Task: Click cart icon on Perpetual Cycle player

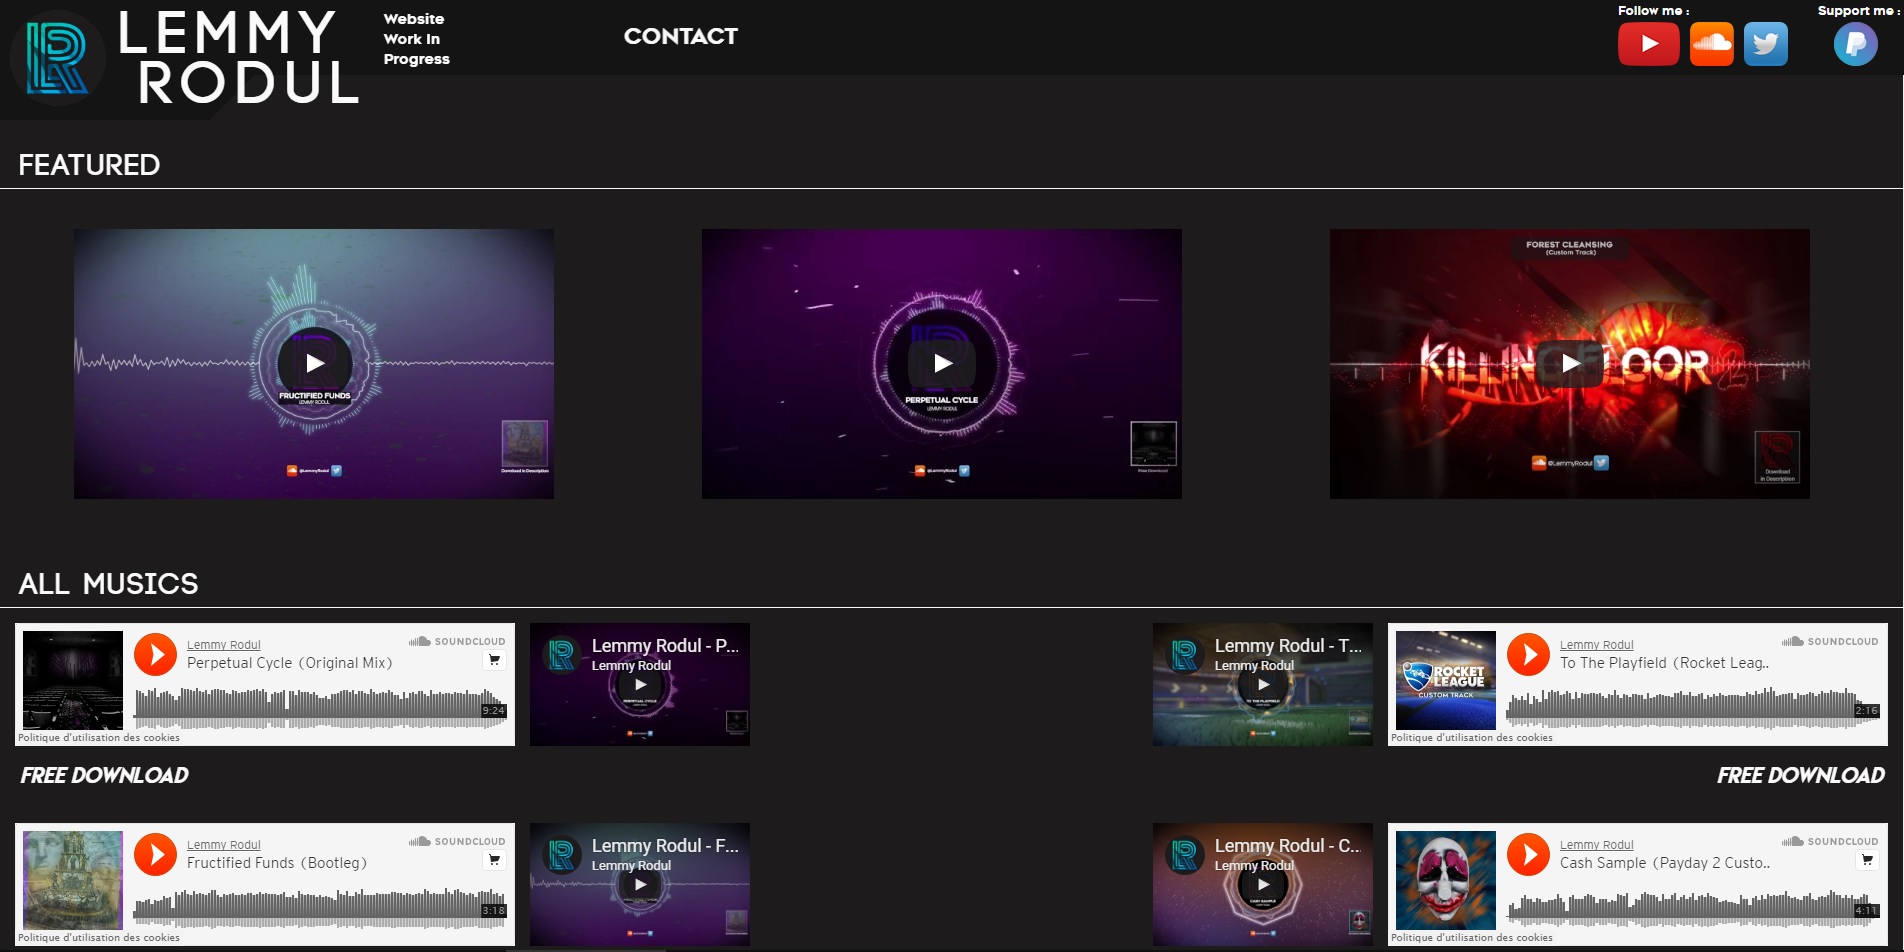Action: coord(494,660)
